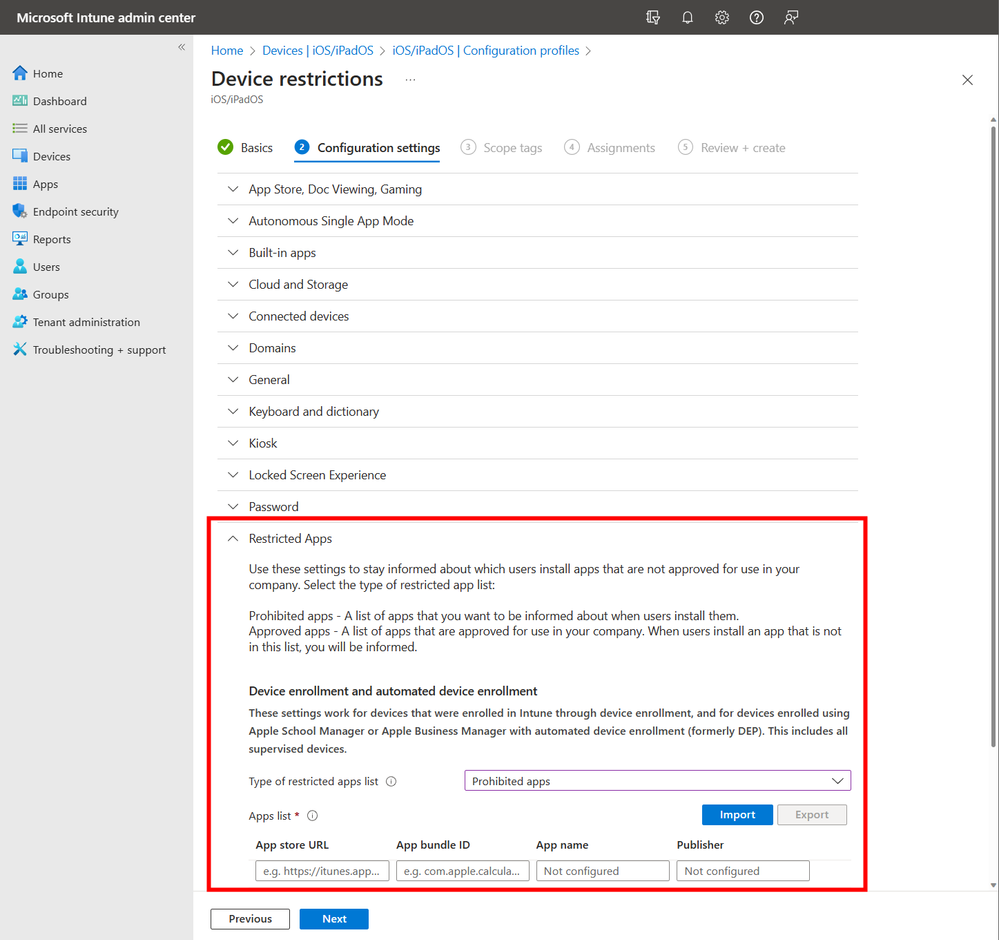This screenshot has height=940, width=999.
Task: Click the Tenant administration icon
Action: (20, 322)
